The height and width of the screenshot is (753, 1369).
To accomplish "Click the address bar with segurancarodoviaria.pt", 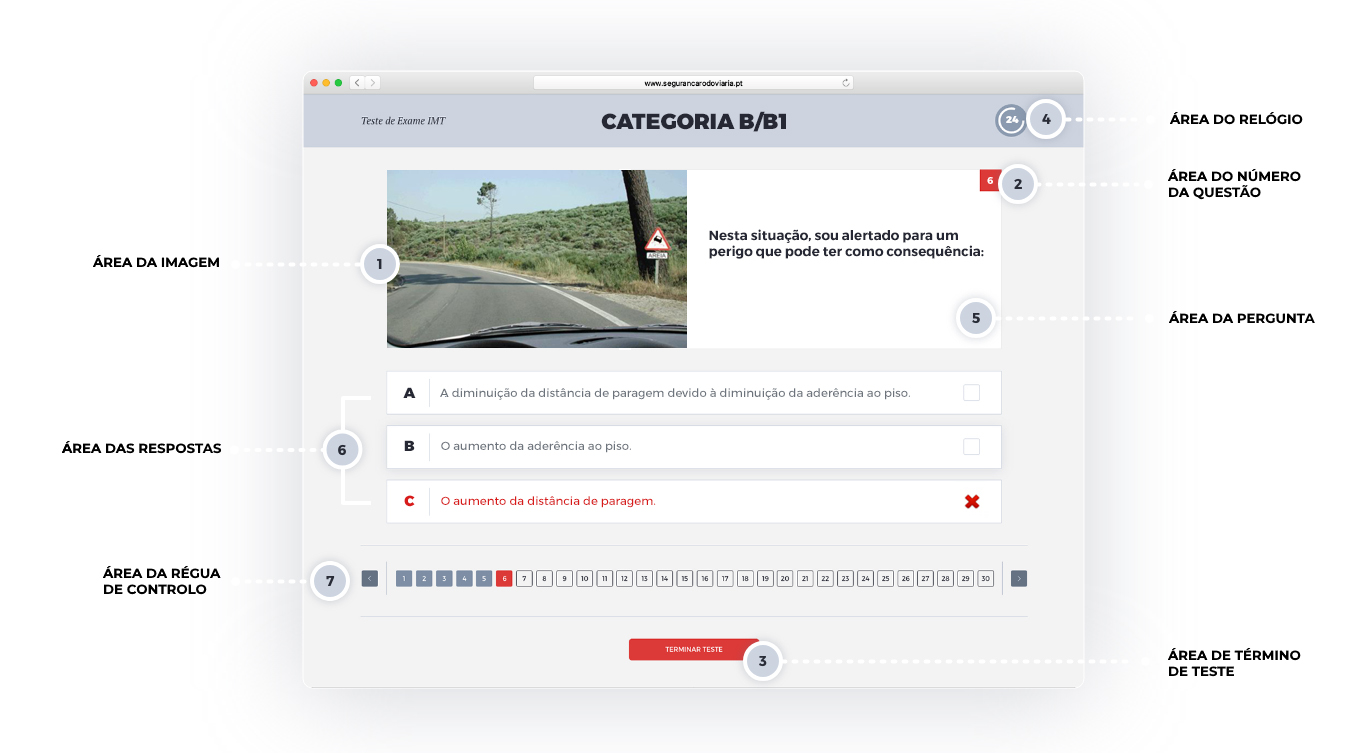I will pos(693,83).
